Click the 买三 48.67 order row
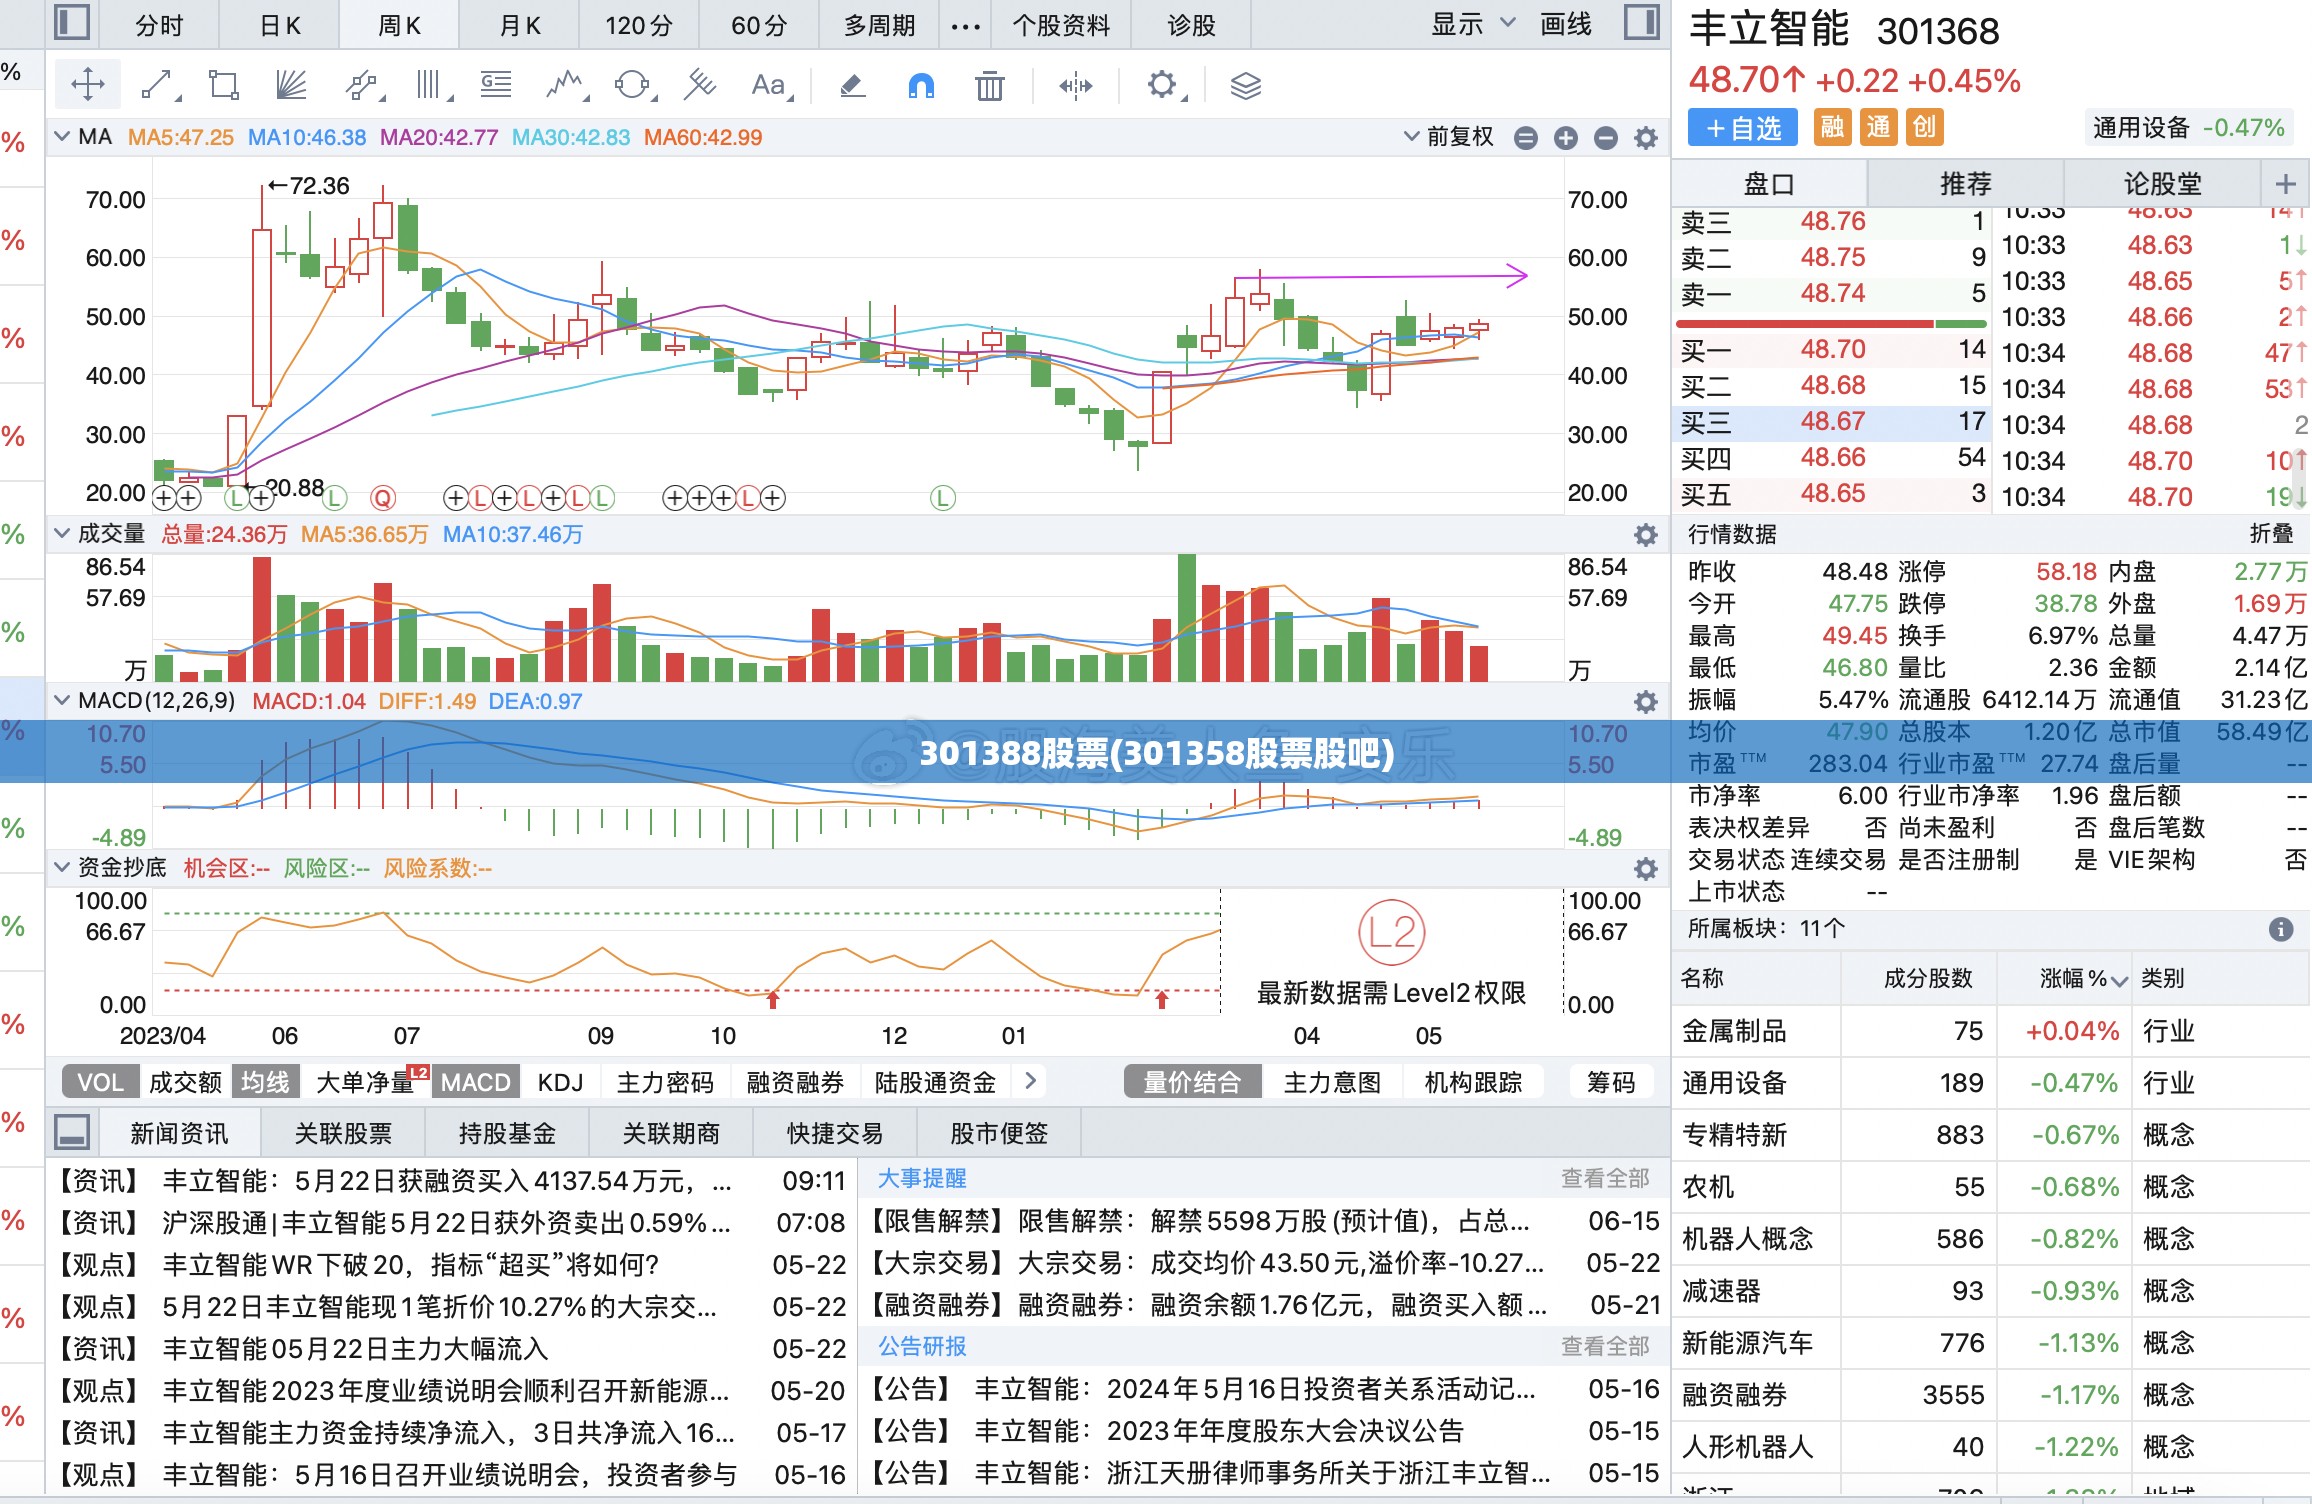 [1832, 422]
